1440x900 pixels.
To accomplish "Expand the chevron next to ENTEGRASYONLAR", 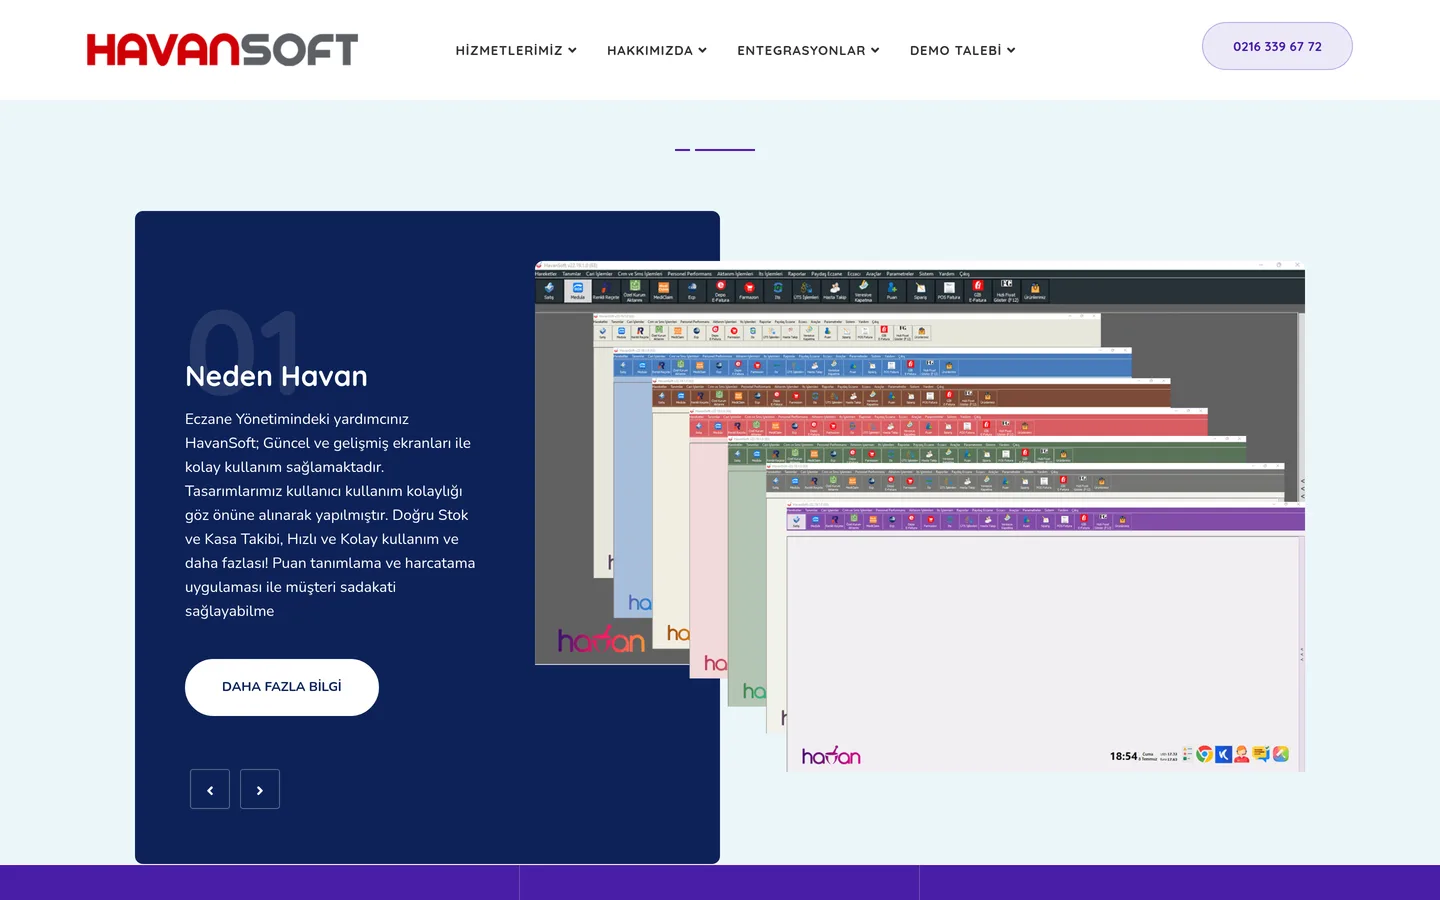I will pyautogui.click(x=875, y=50).
